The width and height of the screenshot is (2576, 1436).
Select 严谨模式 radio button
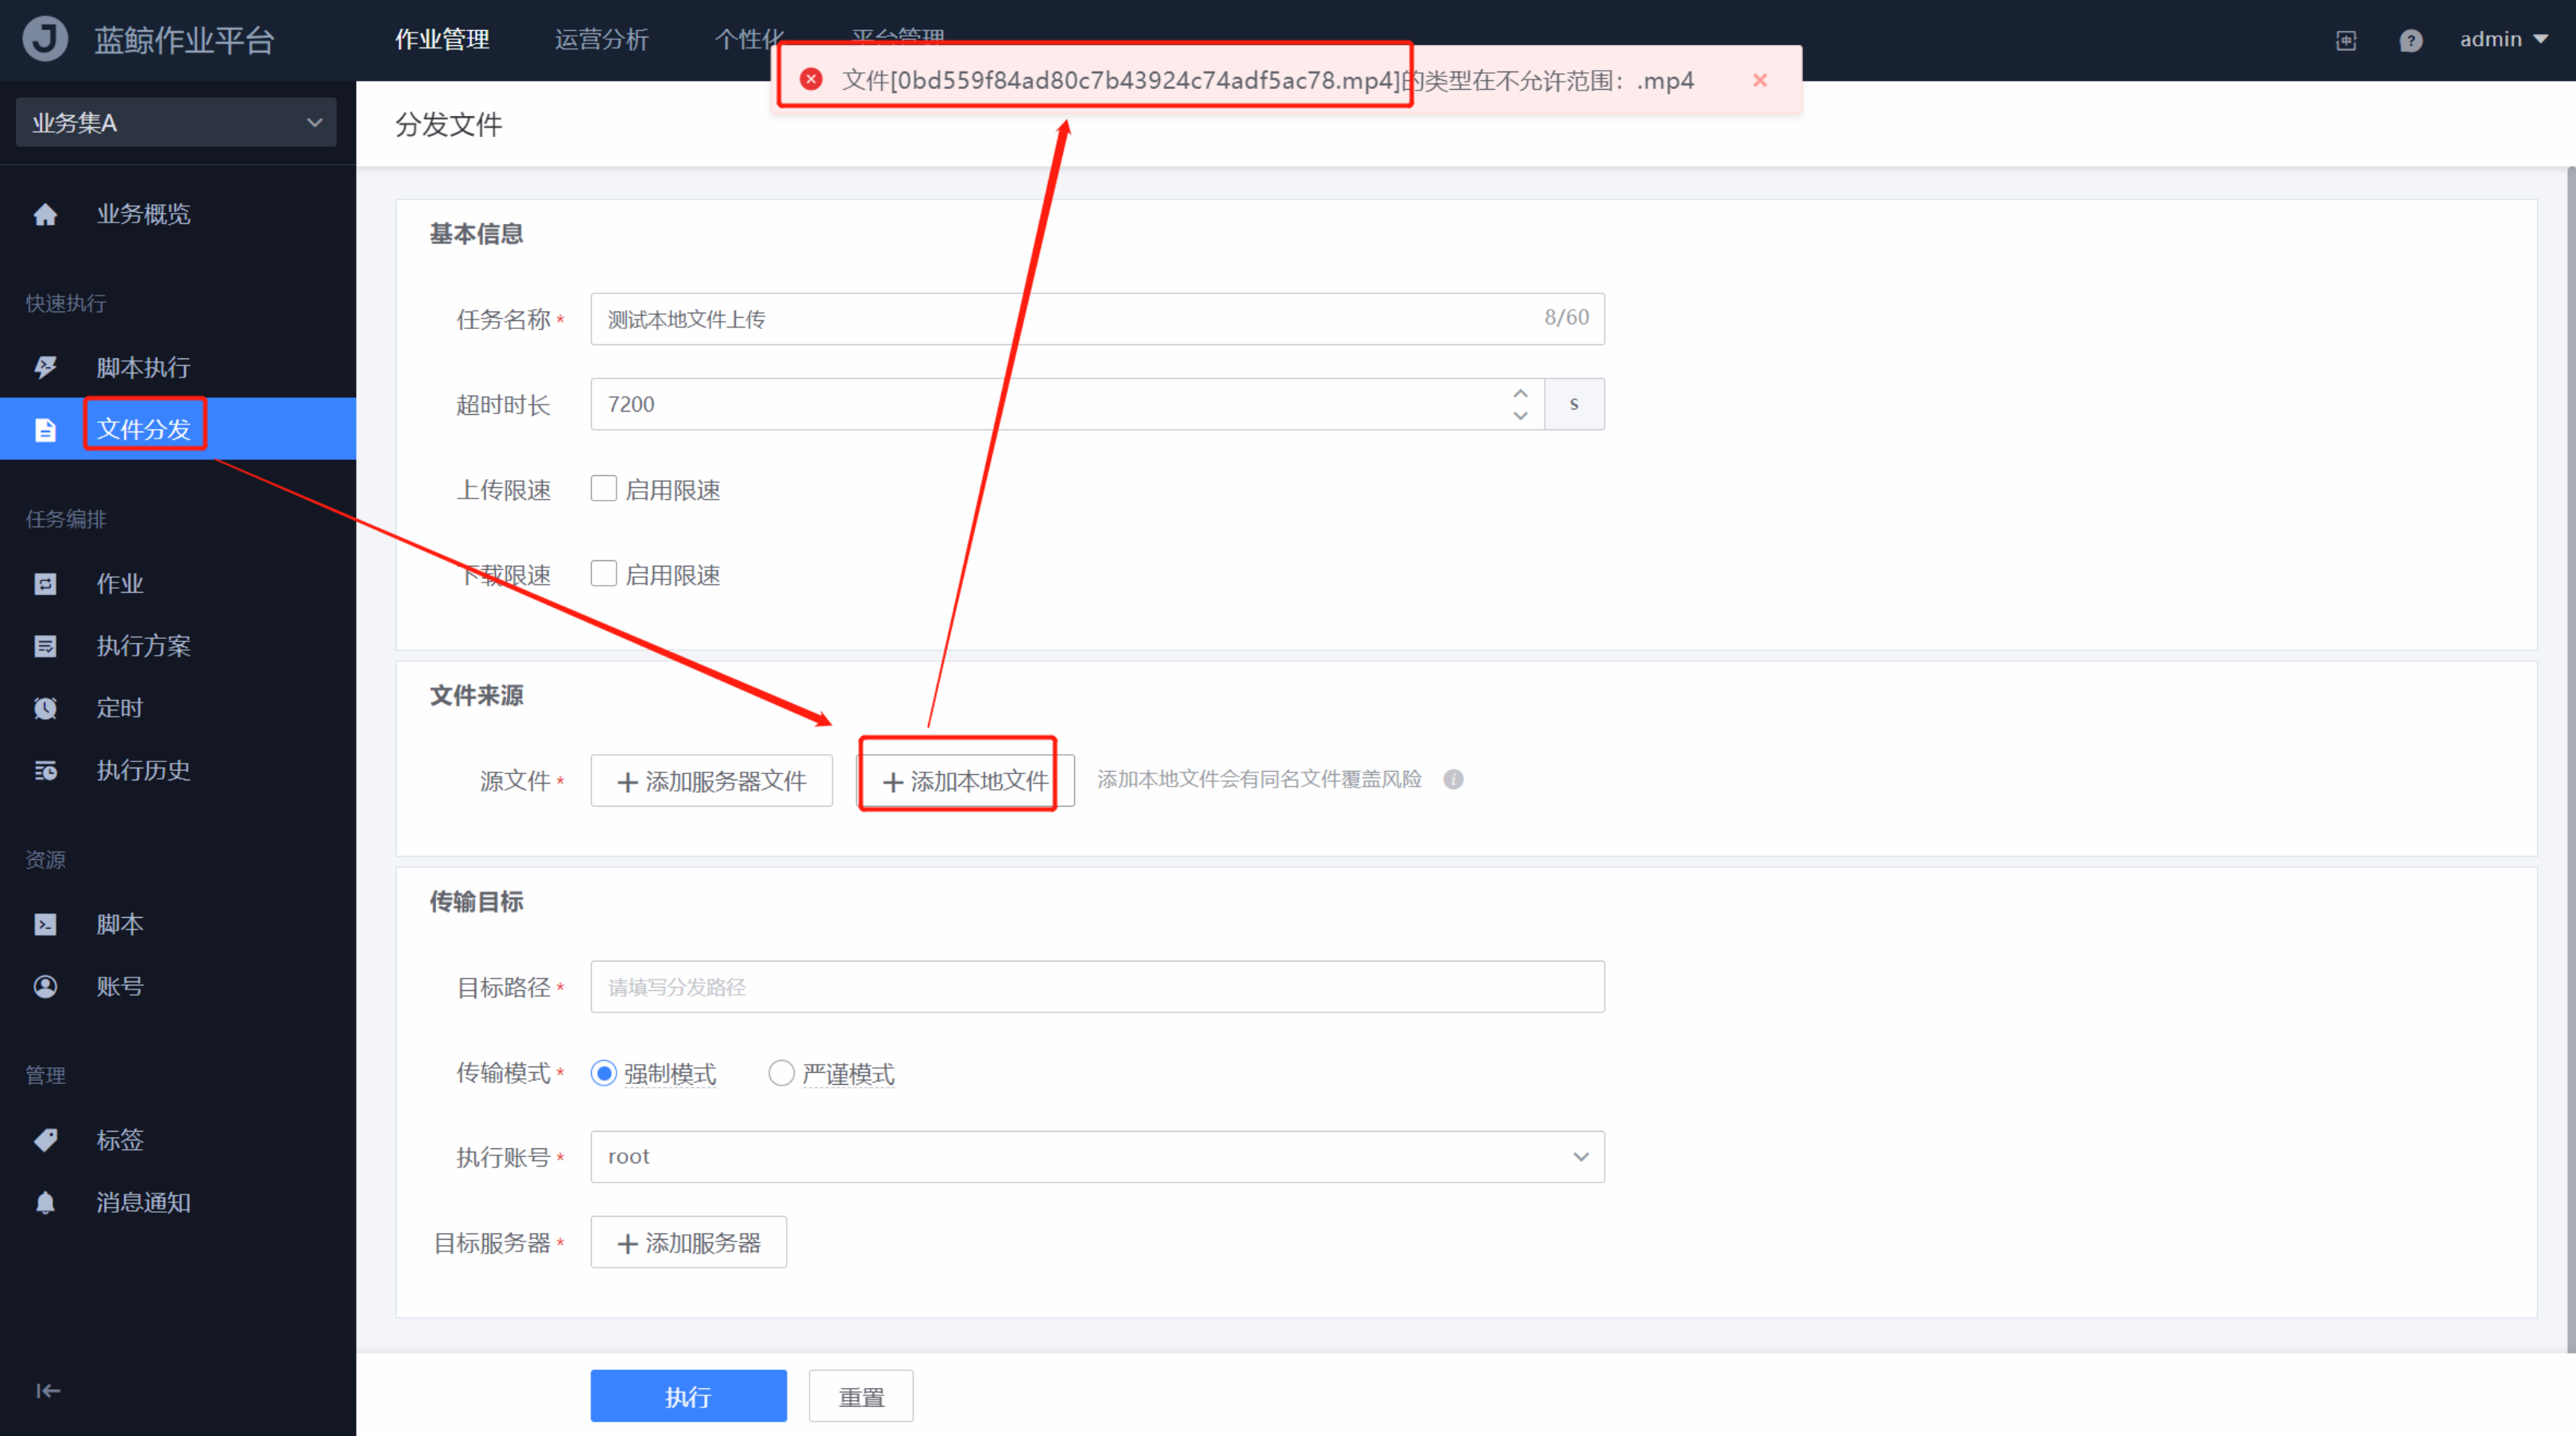781,1073
